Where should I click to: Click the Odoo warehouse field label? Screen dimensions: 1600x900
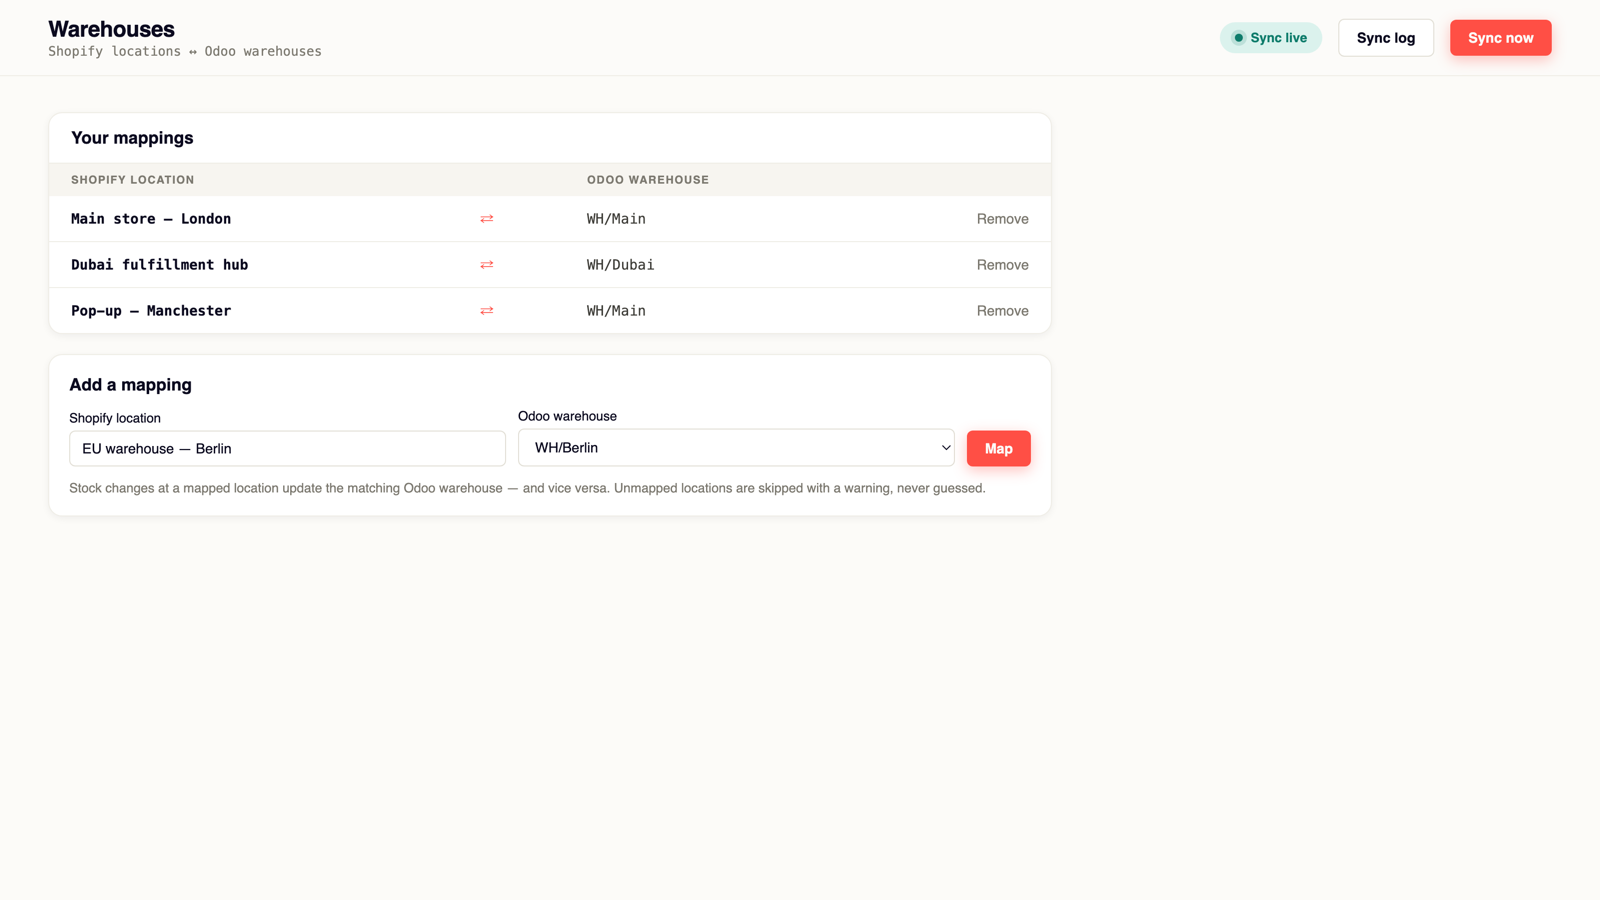click(x=567, y=416)
